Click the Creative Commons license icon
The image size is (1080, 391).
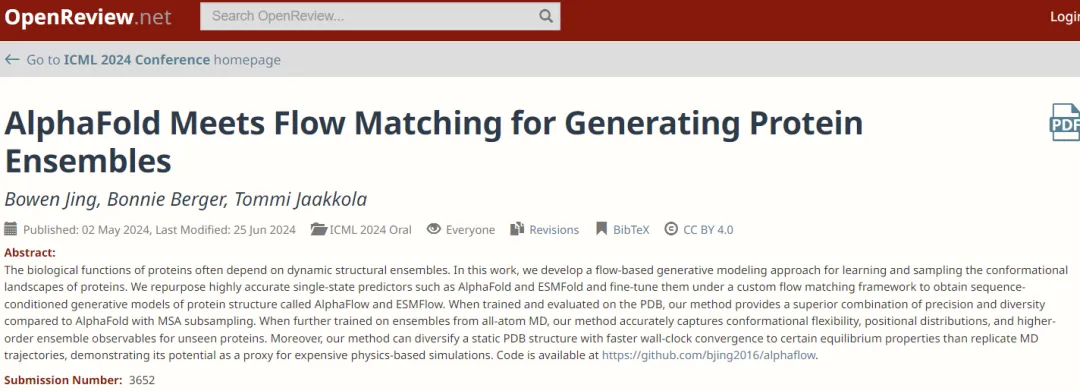(x=671, y=229)
